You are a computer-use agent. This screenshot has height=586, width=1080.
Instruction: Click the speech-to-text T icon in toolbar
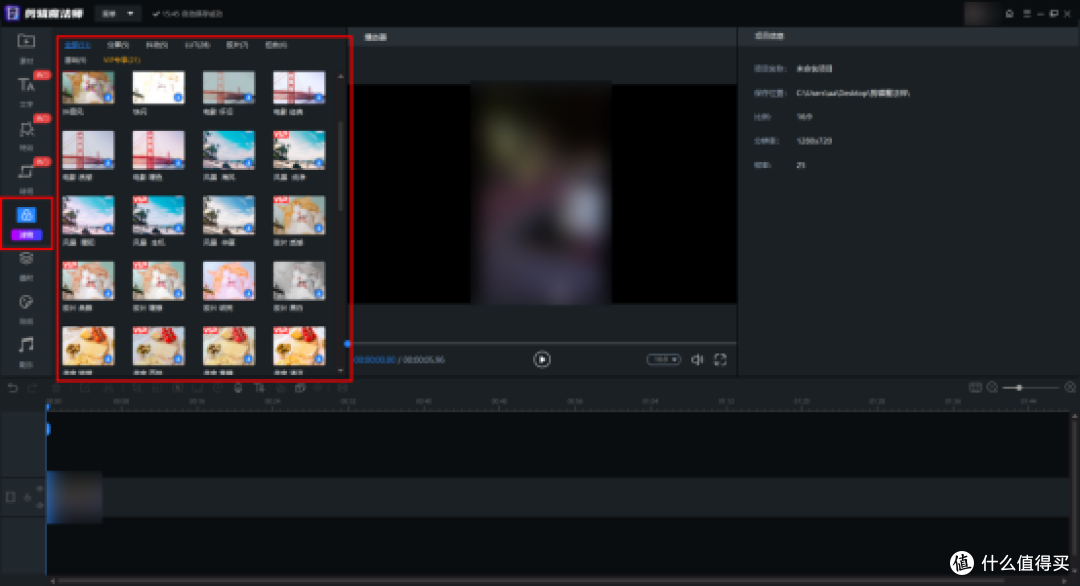[x=260, y=388]
